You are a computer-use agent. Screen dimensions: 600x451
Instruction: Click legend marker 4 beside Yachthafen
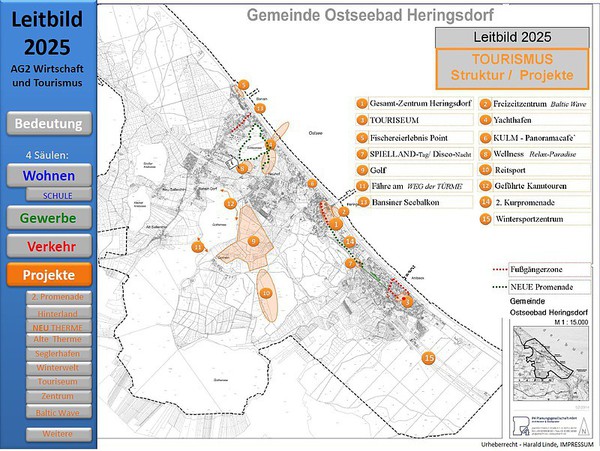[485, 120]
